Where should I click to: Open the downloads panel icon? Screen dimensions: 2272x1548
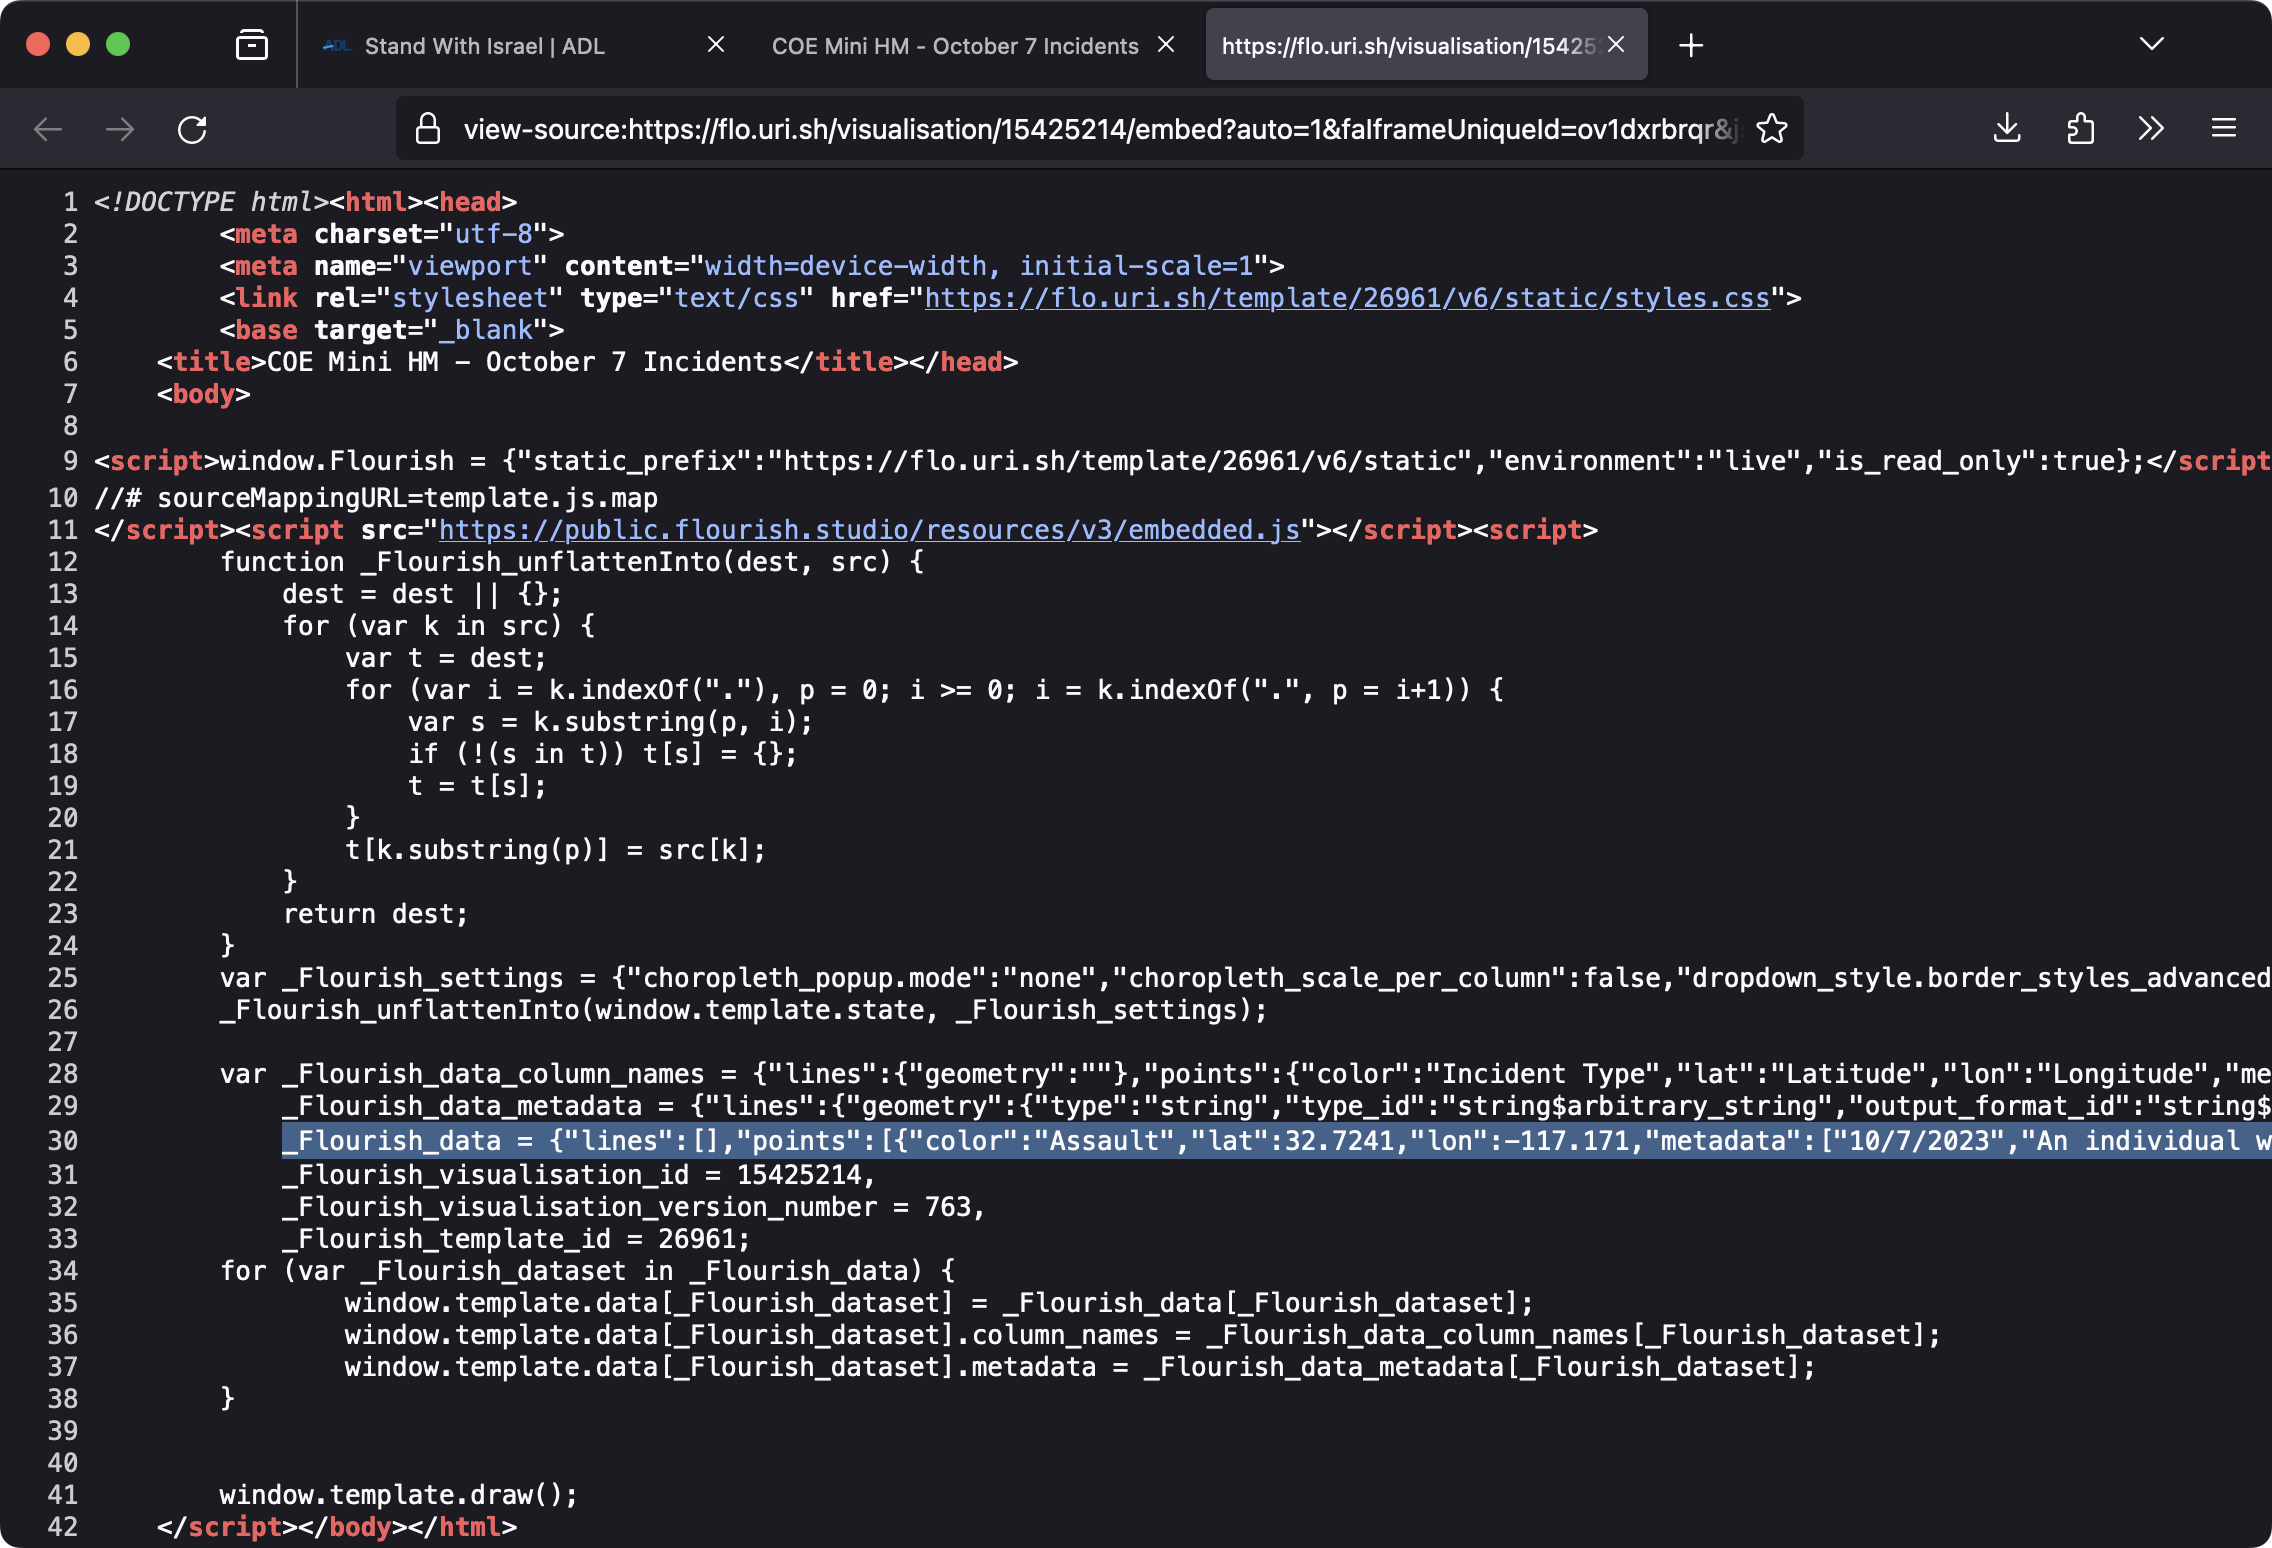[2007, 129]
